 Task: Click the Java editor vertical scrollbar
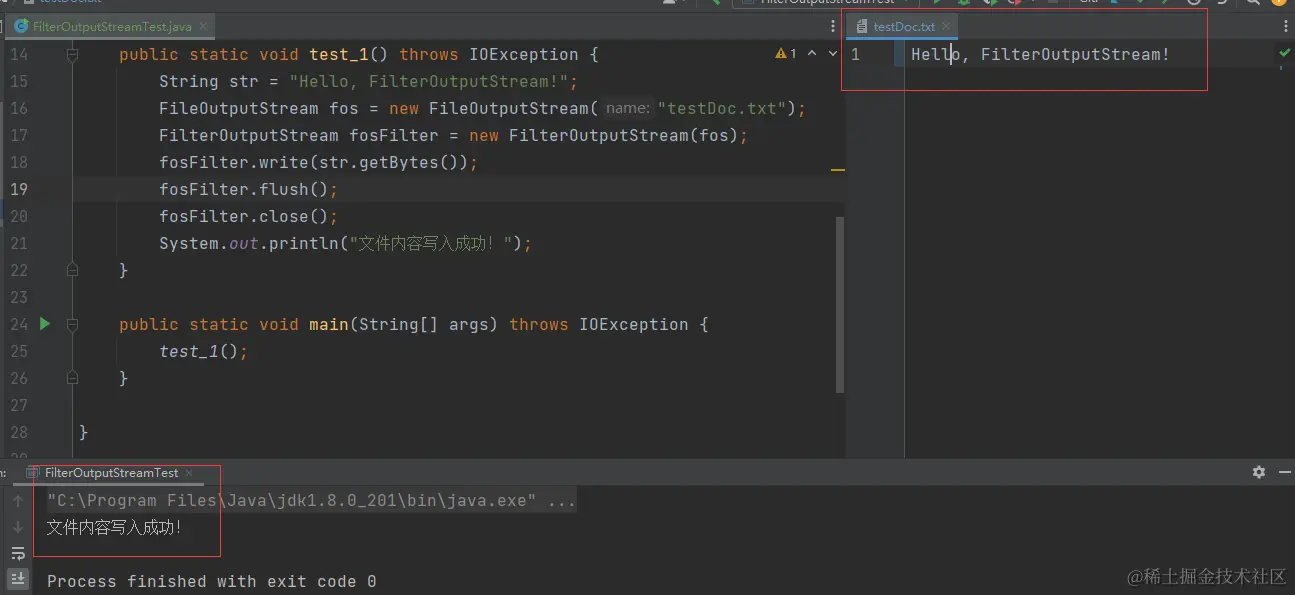coord(840,305)
